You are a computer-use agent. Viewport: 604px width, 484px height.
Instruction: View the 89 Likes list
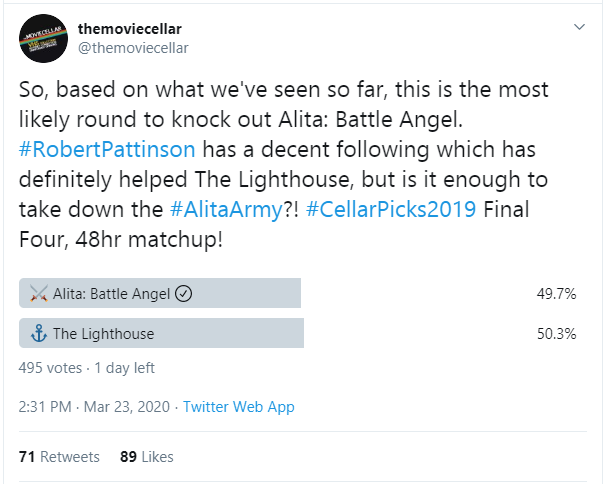146,456
